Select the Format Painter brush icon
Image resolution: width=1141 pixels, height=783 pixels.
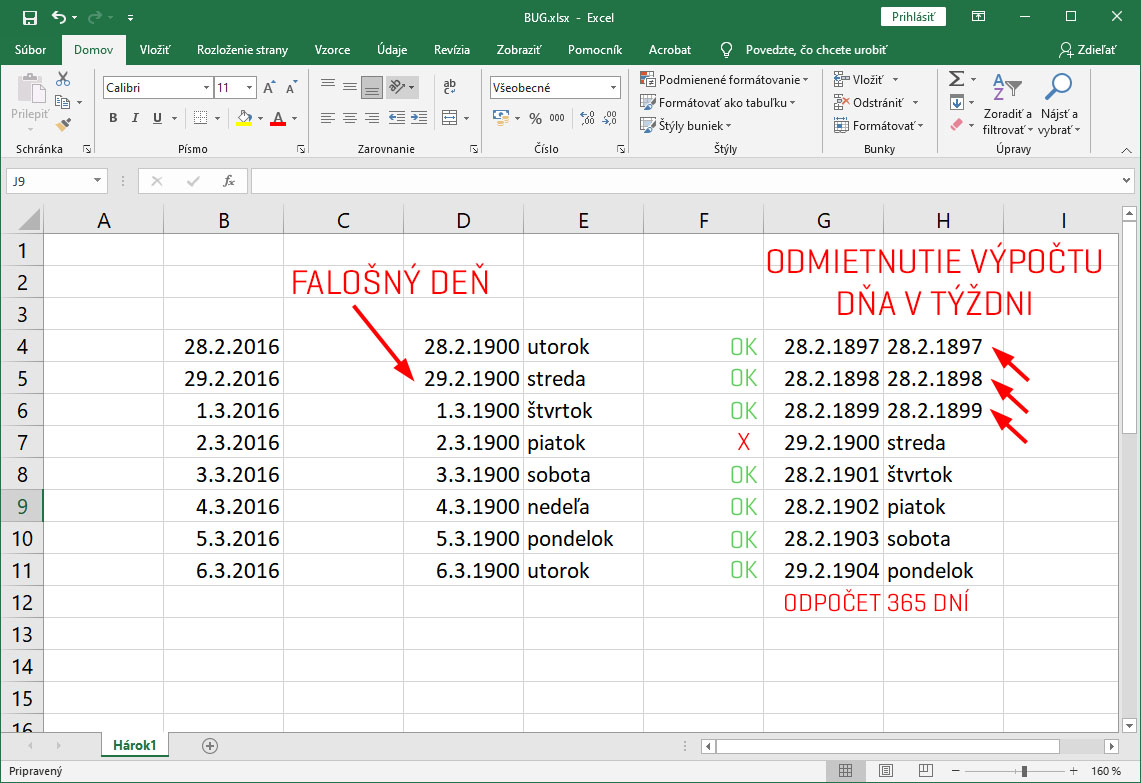point(63,125)
